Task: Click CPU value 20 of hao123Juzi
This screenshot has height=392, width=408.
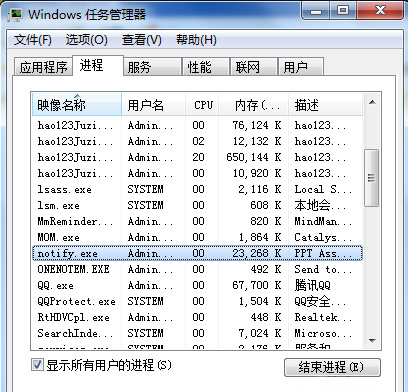Action: point(198,157)
